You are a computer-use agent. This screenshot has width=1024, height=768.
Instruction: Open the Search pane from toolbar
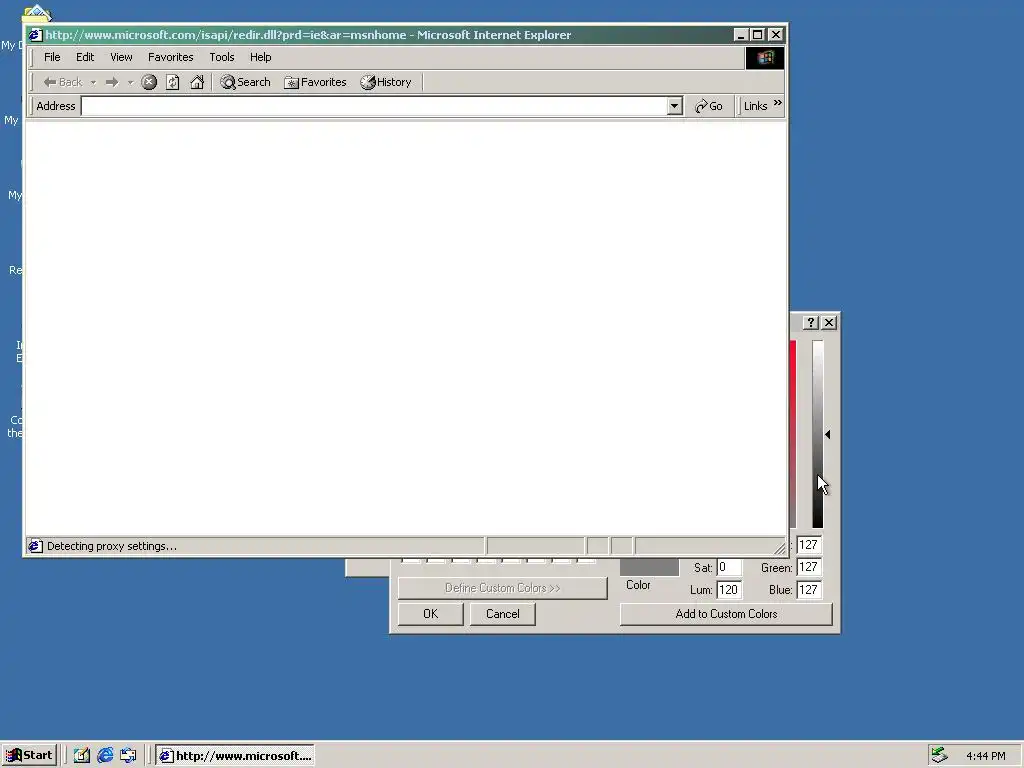click(x=245, y=82)
